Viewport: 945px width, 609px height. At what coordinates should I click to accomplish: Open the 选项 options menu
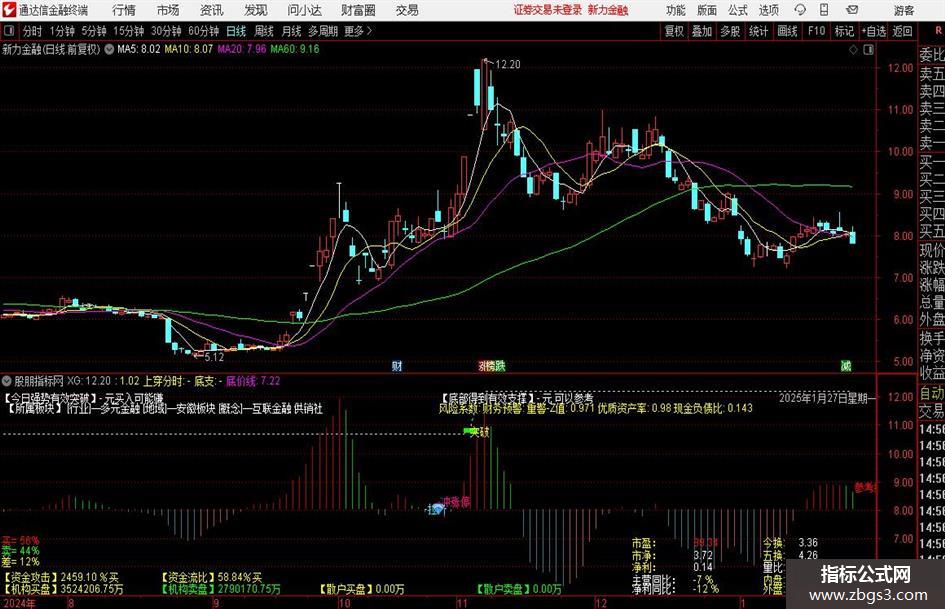[x=768, y=10]
